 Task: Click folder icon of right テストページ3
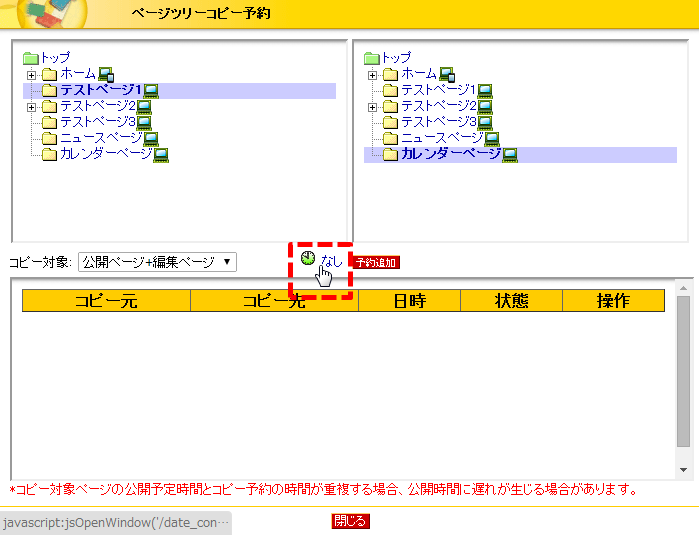[x=391, y=123]
